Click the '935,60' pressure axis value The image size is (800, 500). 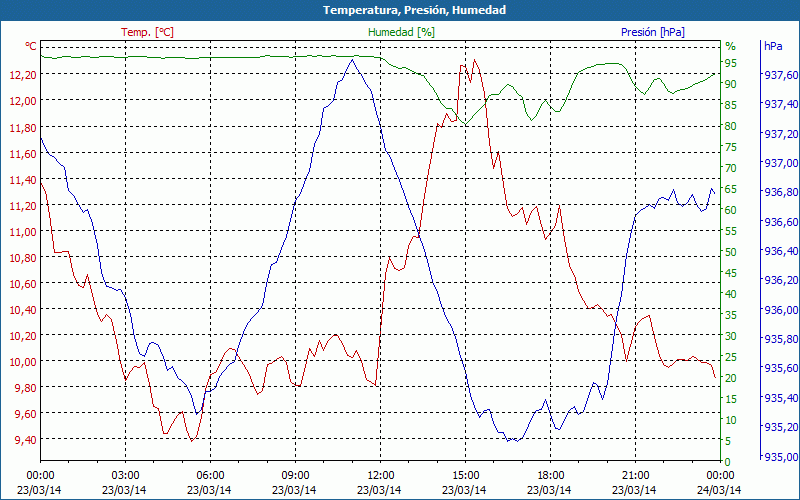781,368
